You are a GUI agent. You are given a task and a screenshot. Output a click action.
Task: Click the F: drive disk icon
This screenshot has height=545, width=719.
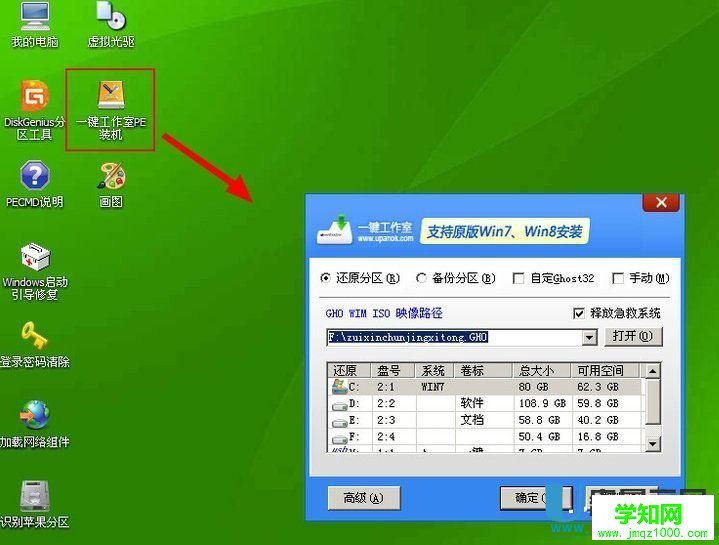pos(340,438)
